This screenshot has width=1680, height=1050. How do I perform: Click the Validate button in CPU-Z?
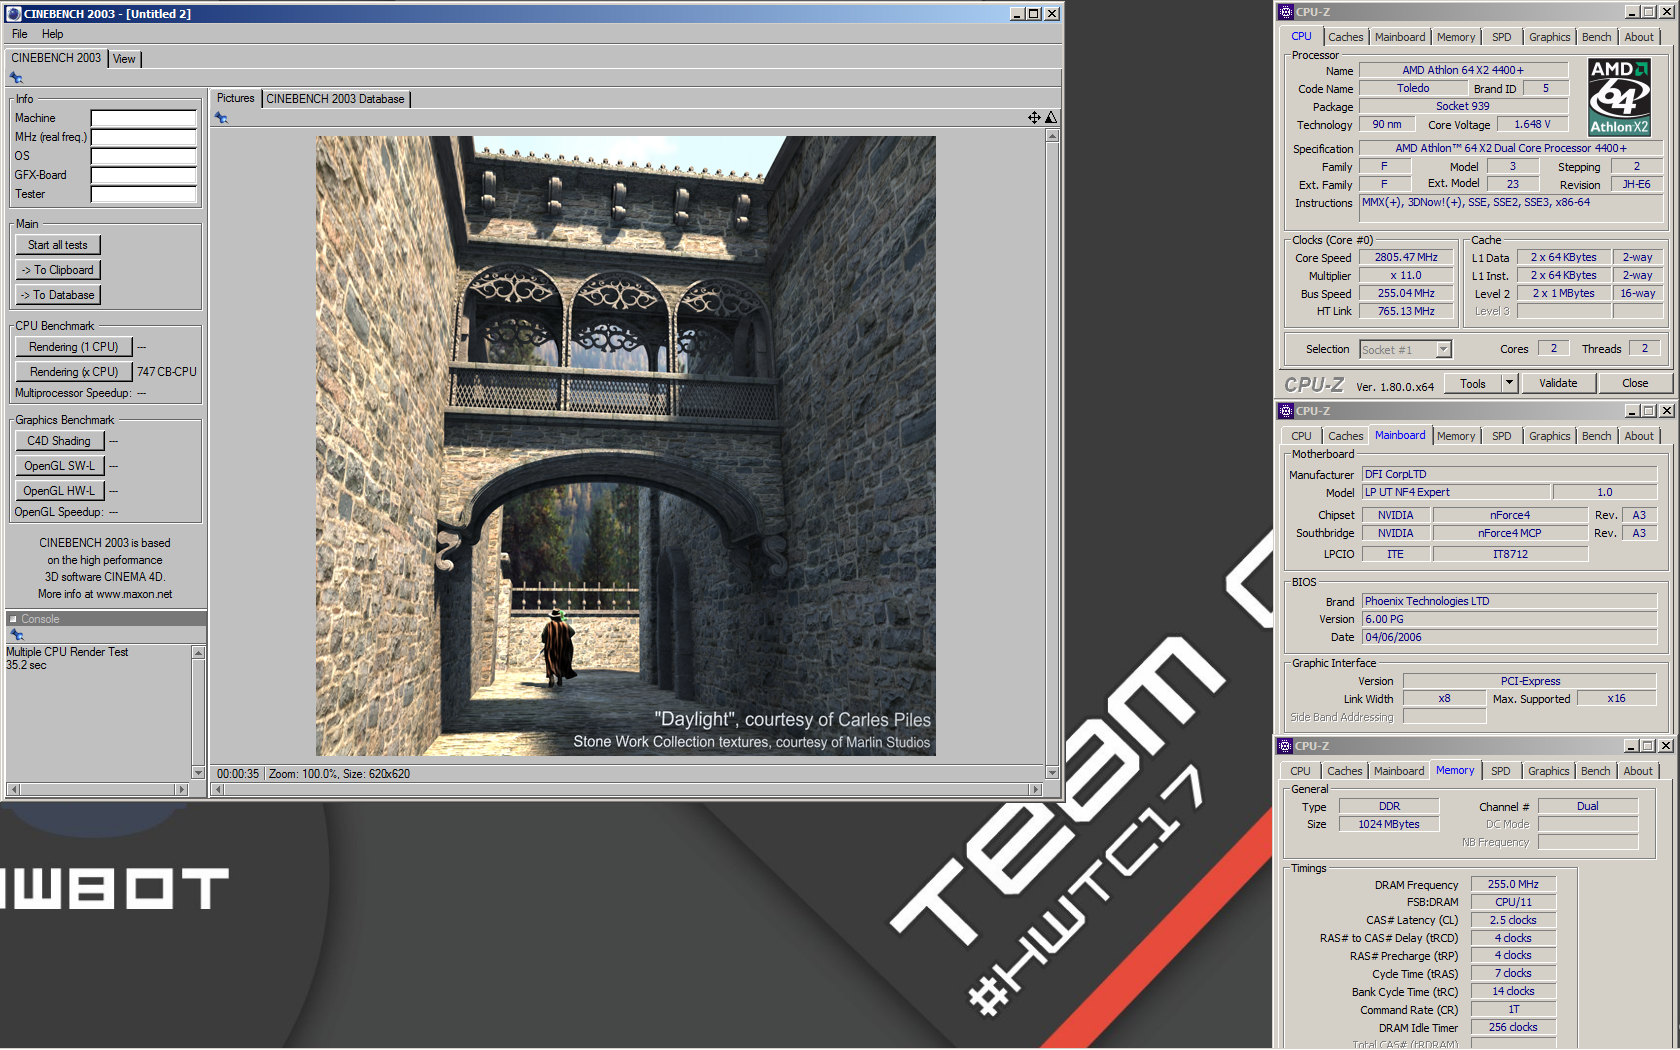1558,383
